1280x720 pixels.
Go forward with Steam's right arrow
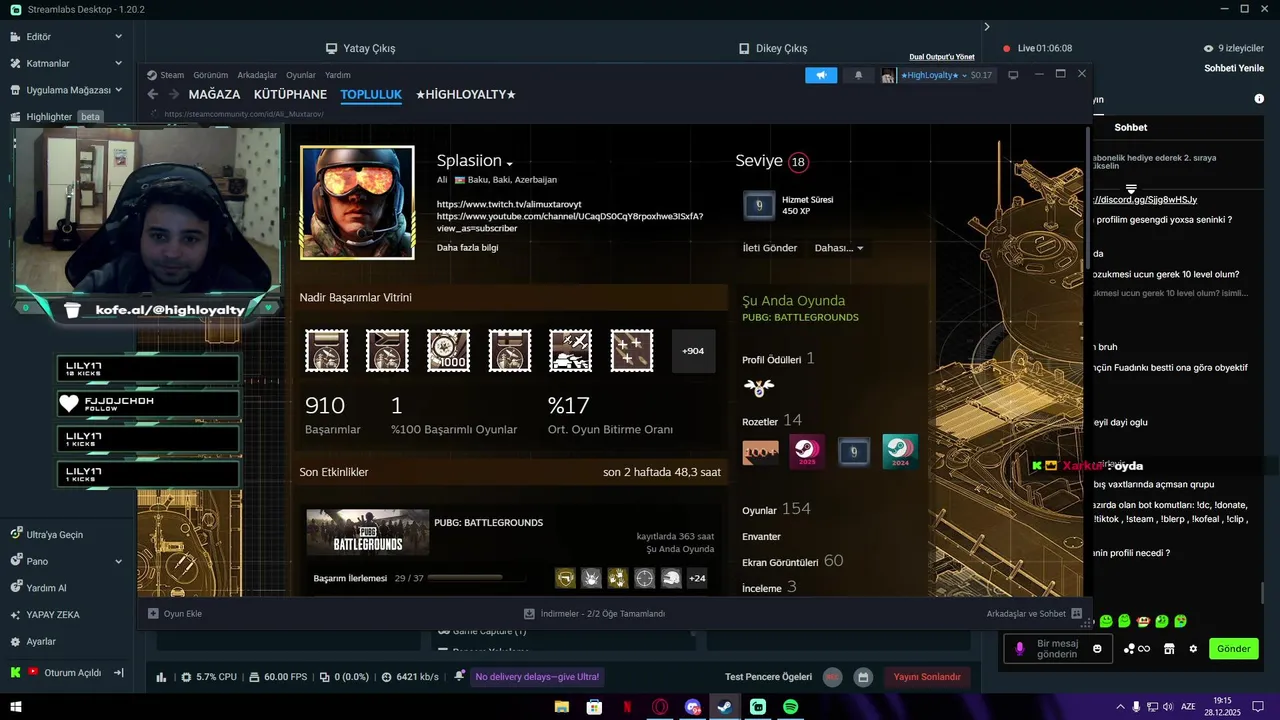point(173,94)
